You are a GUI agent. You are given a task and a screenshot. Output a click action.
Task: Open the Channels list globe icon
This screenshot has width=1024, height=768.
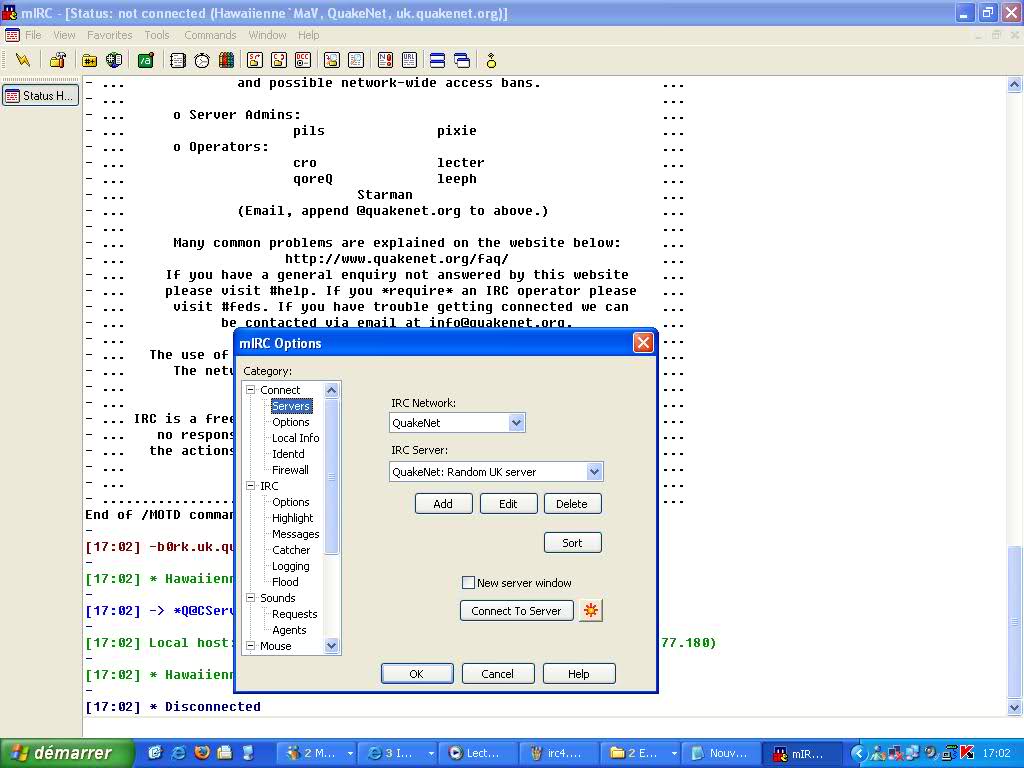pyautogui.click(x=114, y=60)
